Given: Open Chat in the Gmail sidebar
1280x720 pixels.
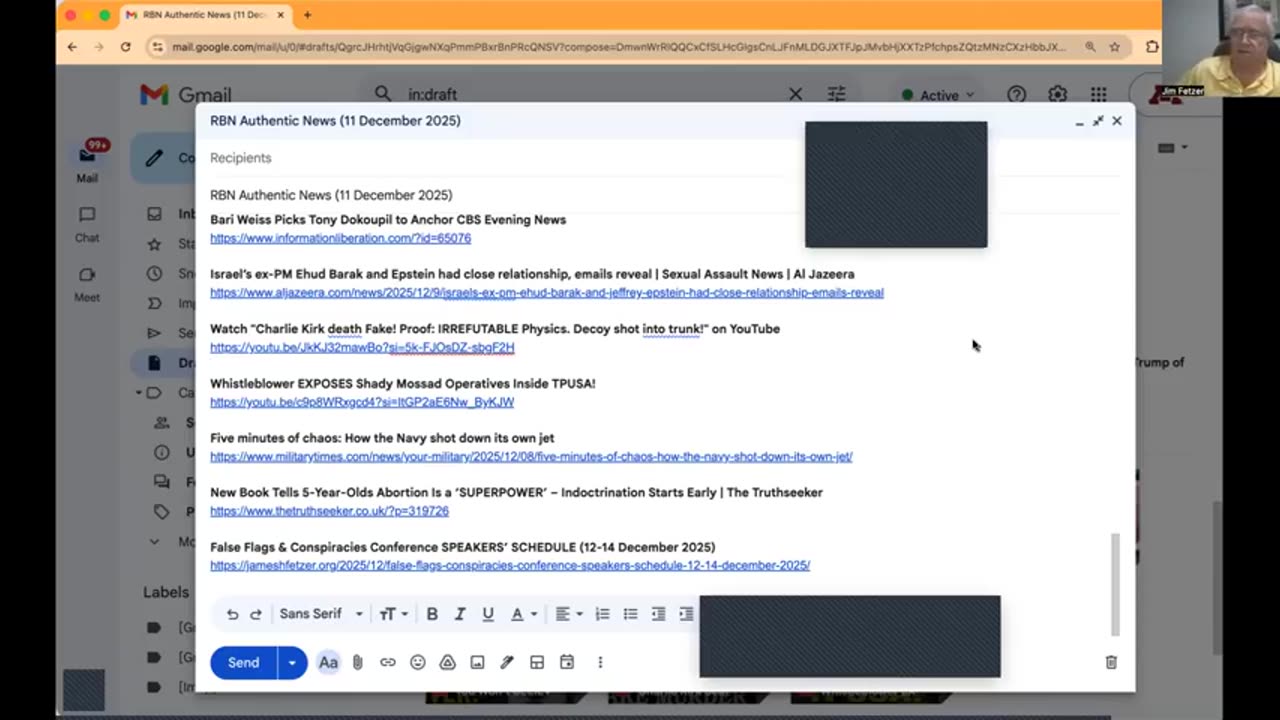Looking at the screenshot, I should tap(87, 225).
